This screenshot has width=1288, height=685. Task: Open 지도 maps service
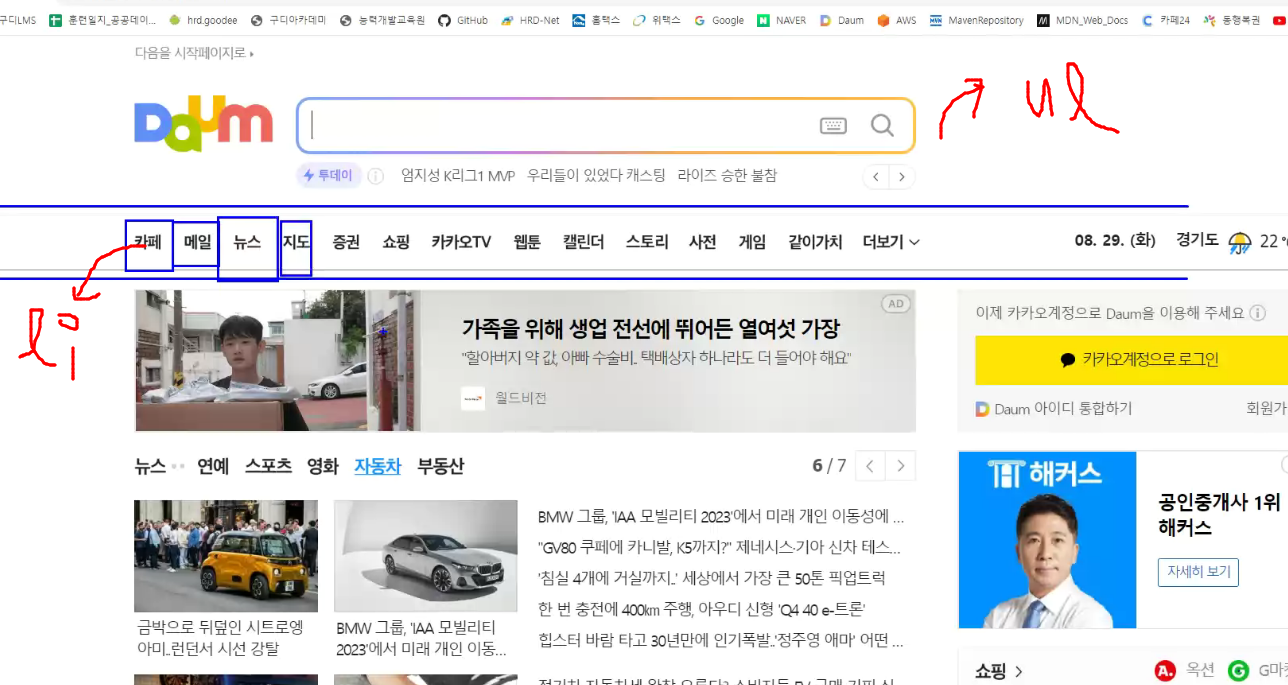[296, 242]
